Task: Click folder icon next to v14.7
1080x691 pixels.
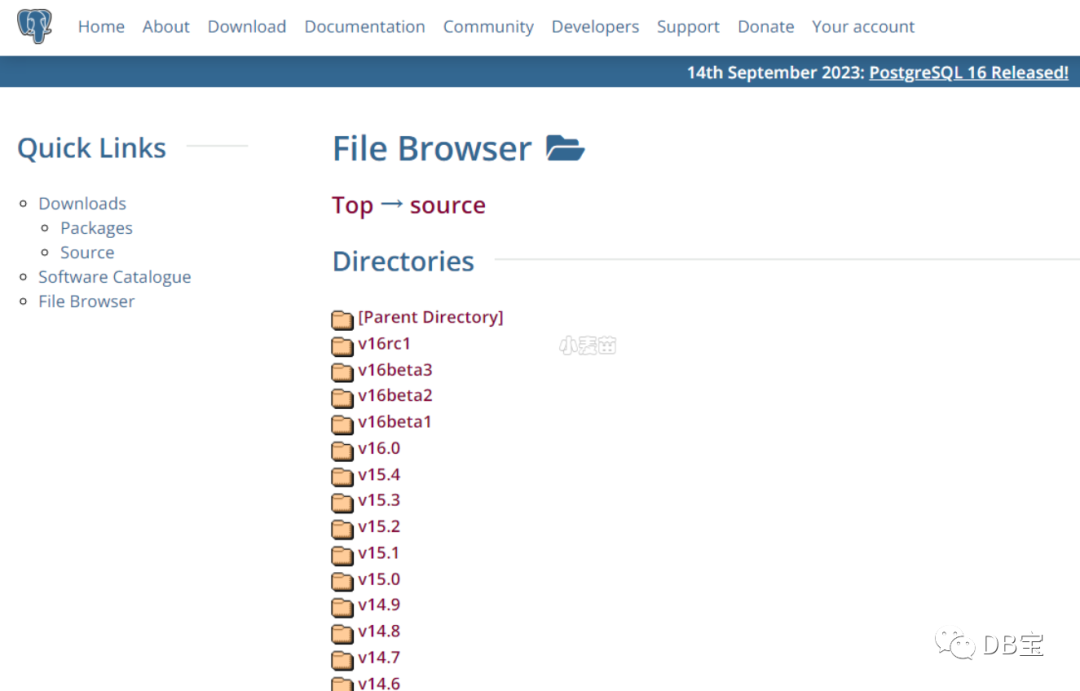Action: click(x=342, y=659)
